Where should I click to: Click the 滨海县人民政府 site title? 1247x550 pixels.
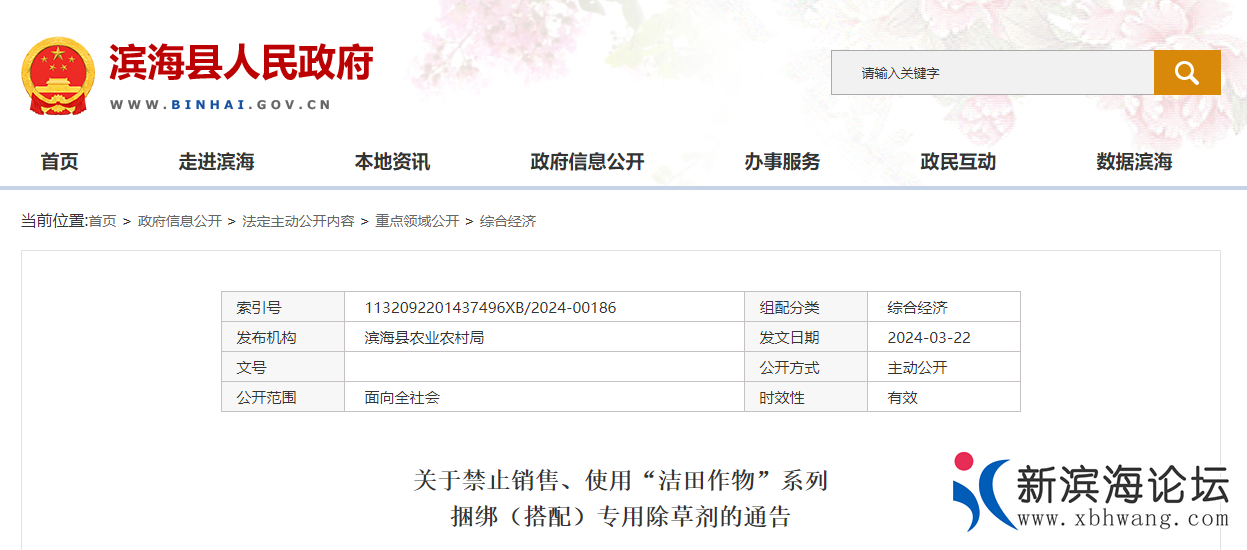pos(241,62)
